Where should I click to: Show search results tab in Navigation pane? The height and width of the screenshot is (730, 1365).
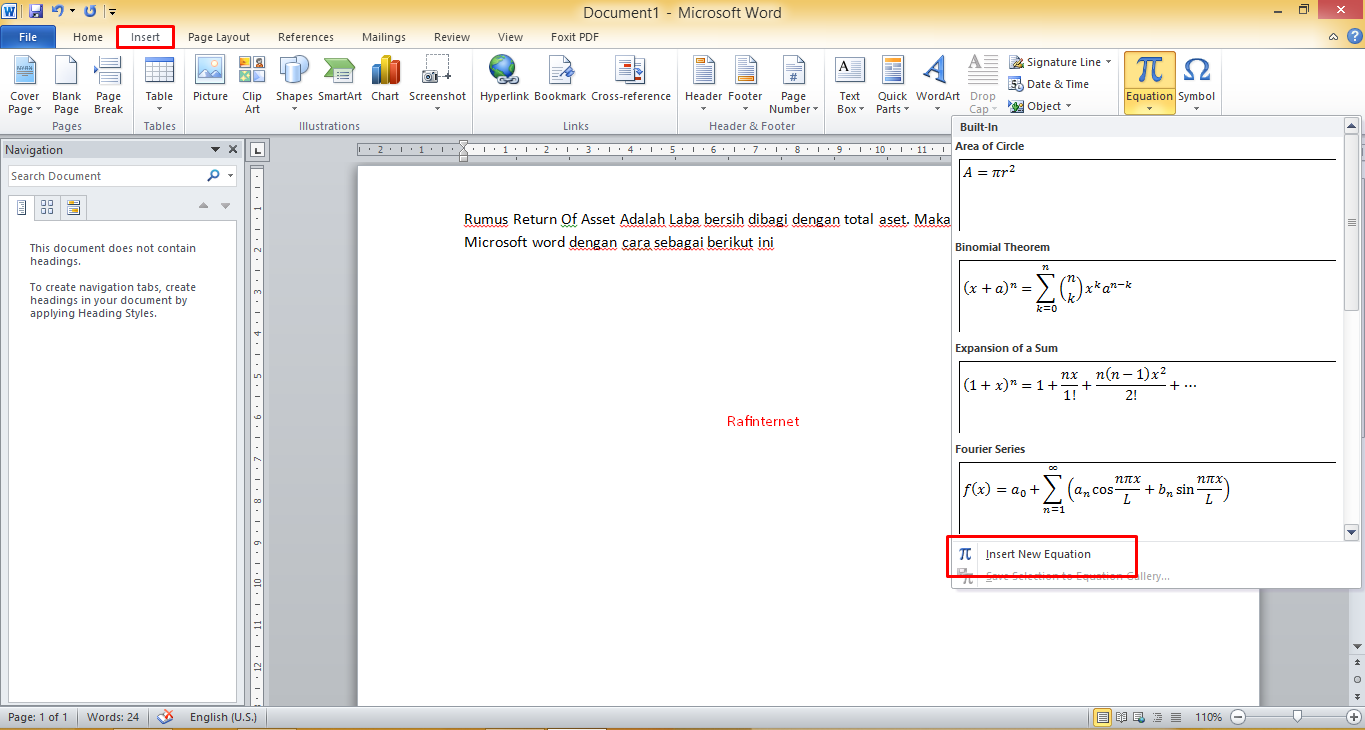(73, 207)
